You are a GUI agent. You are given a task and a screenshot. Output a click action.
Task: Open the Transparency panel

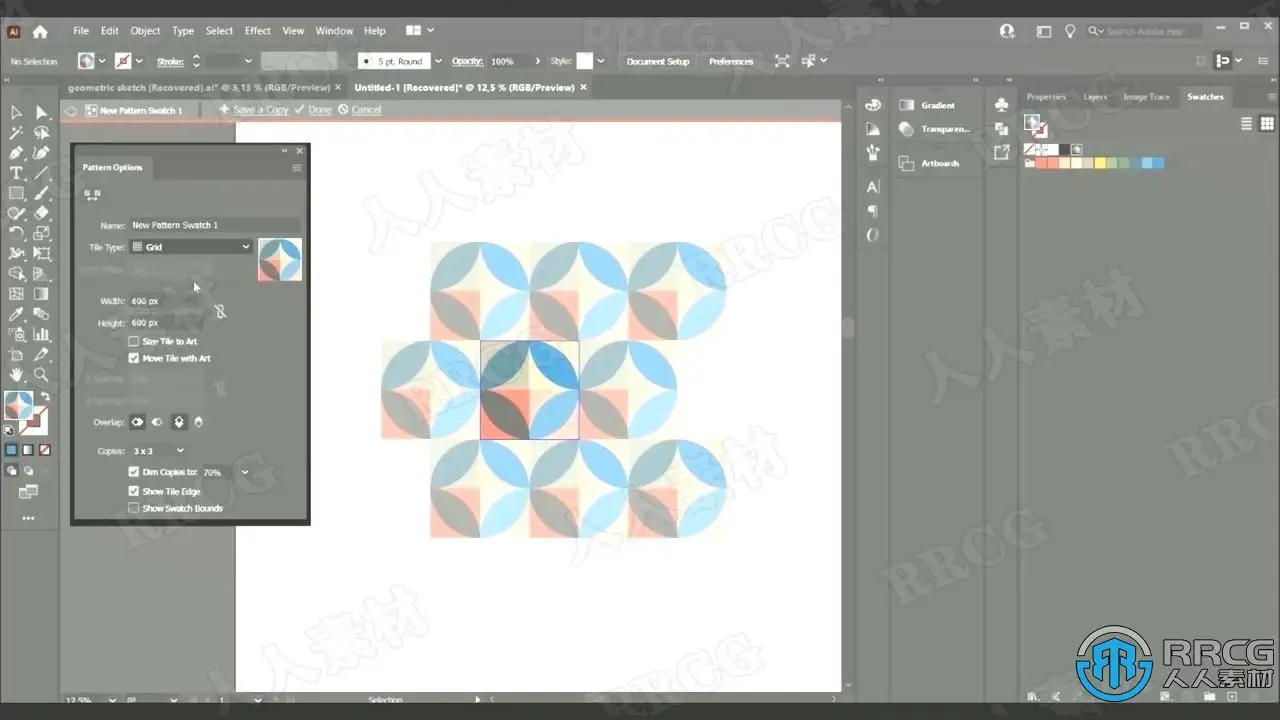[933, 129]
